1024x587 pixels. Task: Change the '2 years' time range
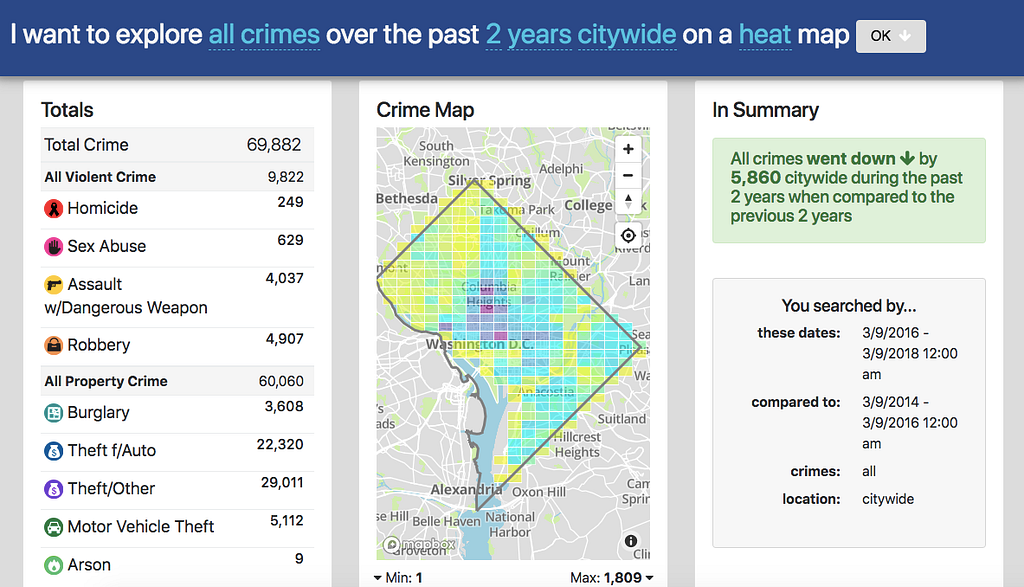tap(528, 35)
